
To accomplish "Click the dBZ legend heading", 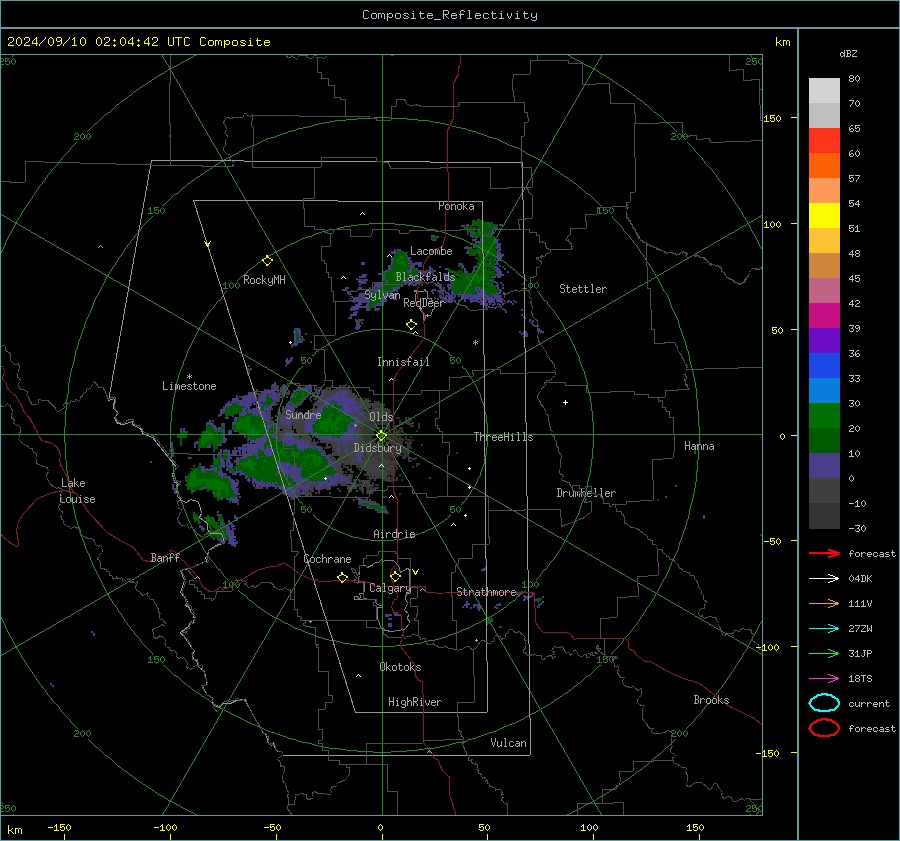I will (x=848, y=53).
